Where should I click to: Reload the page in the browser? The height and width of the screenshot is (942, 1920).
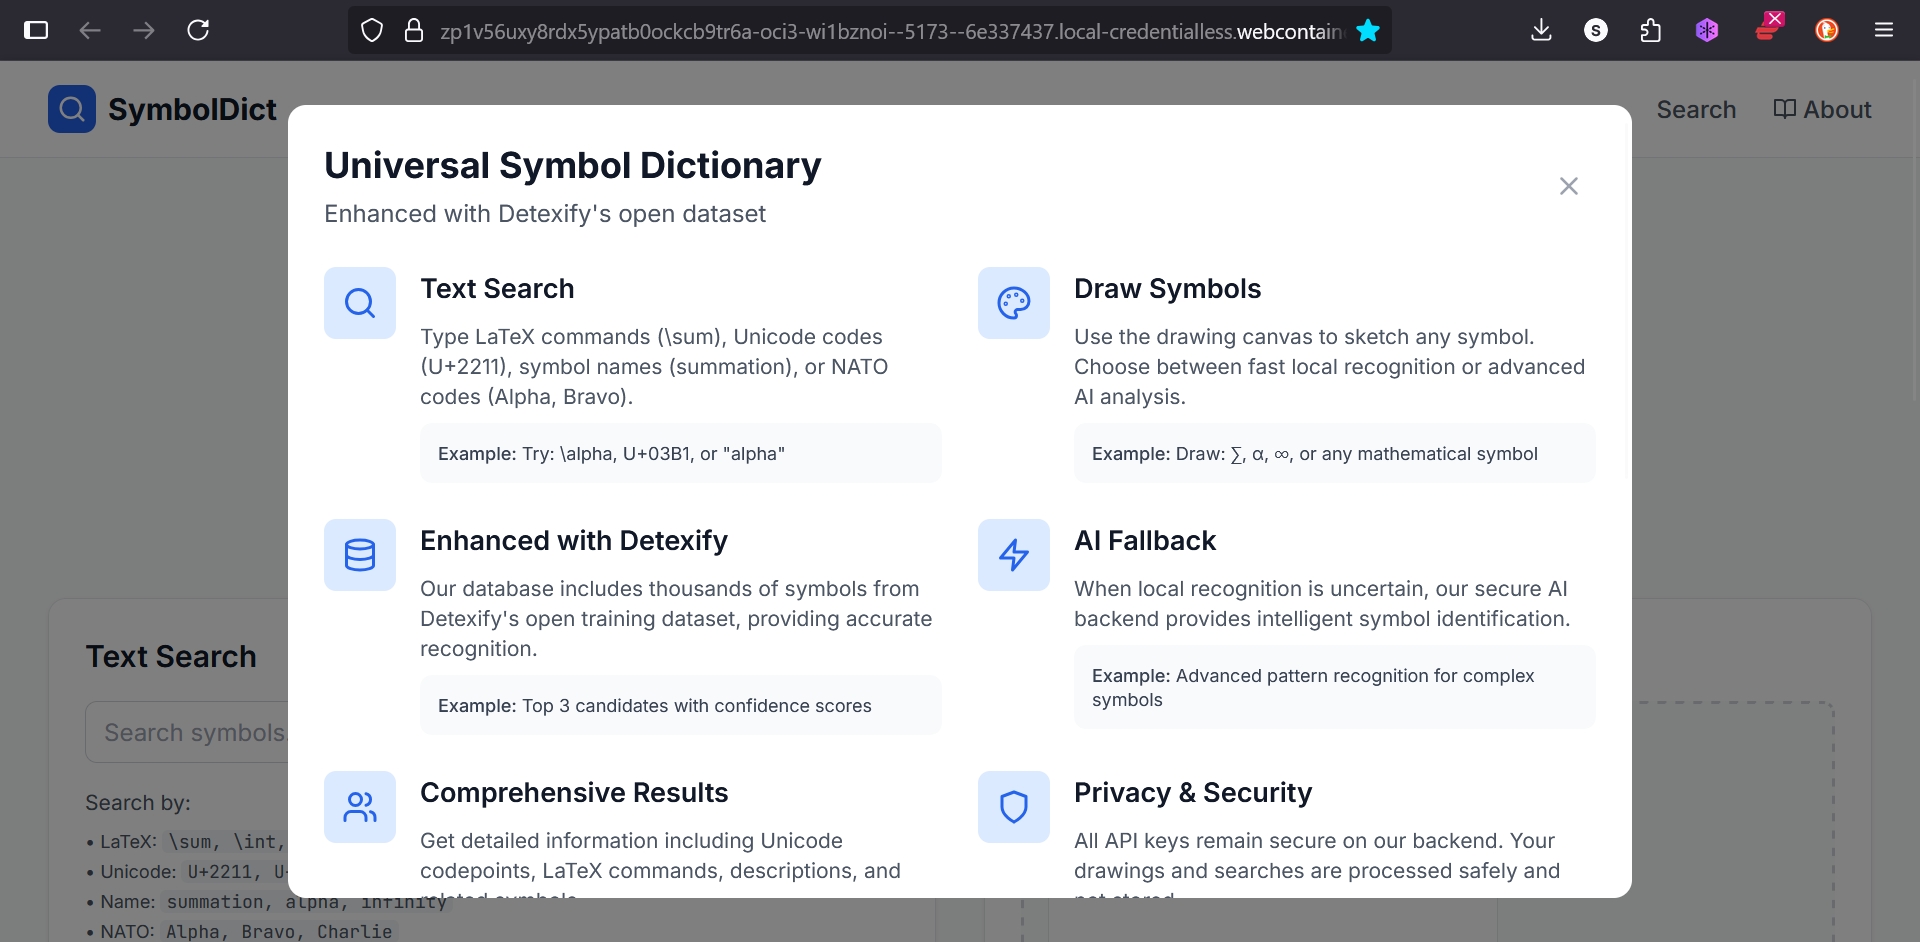point(198,30)
